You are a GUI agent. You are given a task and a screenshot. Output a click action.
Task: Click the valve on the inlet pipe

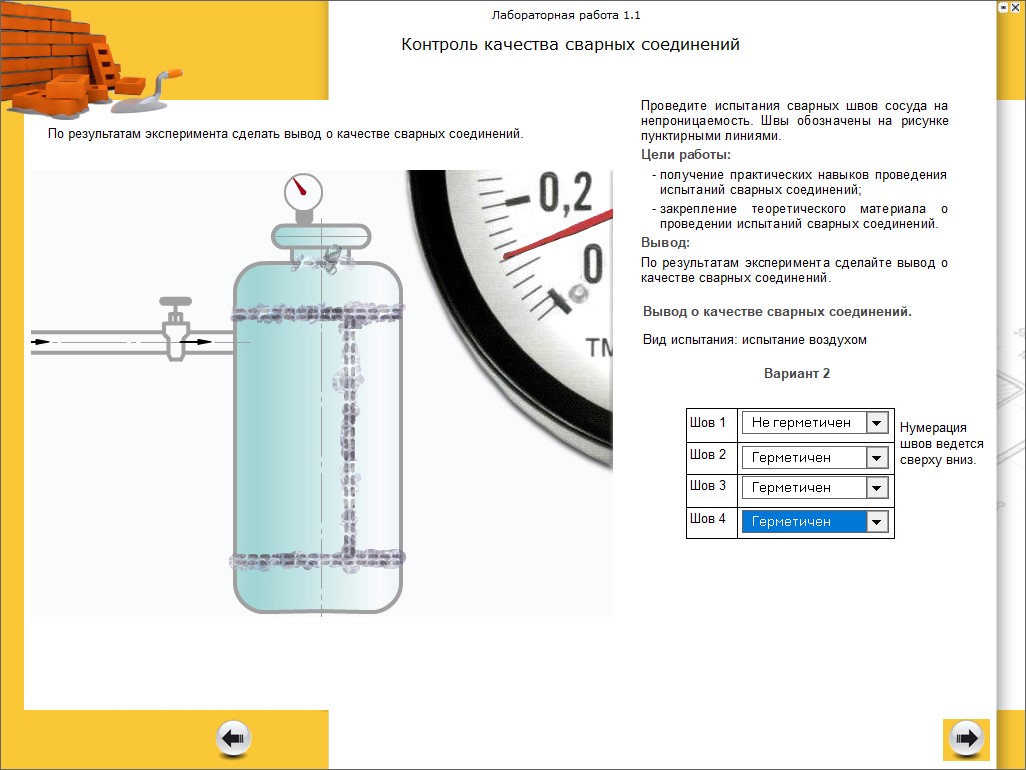coord(177,326)
